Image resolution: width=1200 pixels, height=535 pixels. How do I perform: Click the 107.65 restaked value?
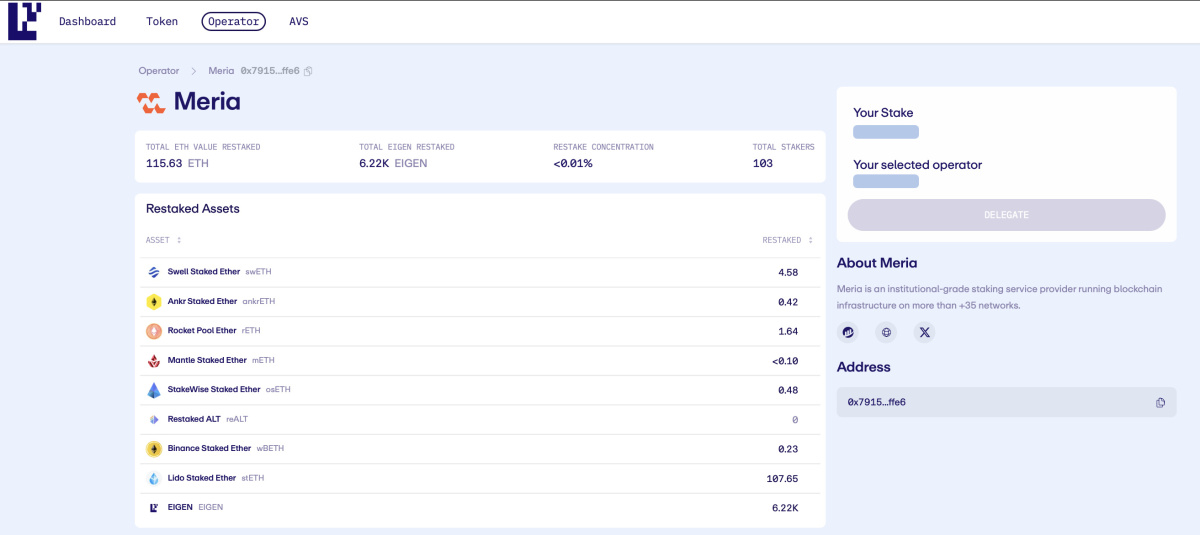click(782, 478)
